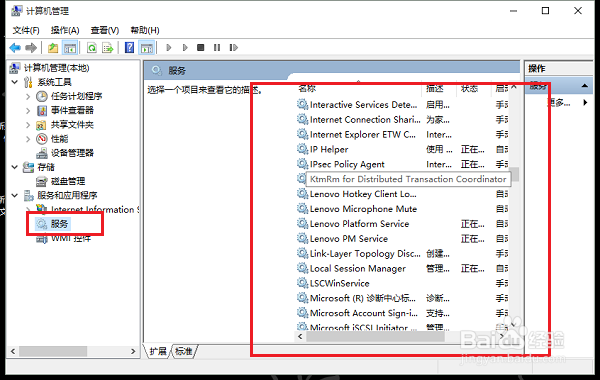Select 任务计划程序 in the tree

coord(77,96)
